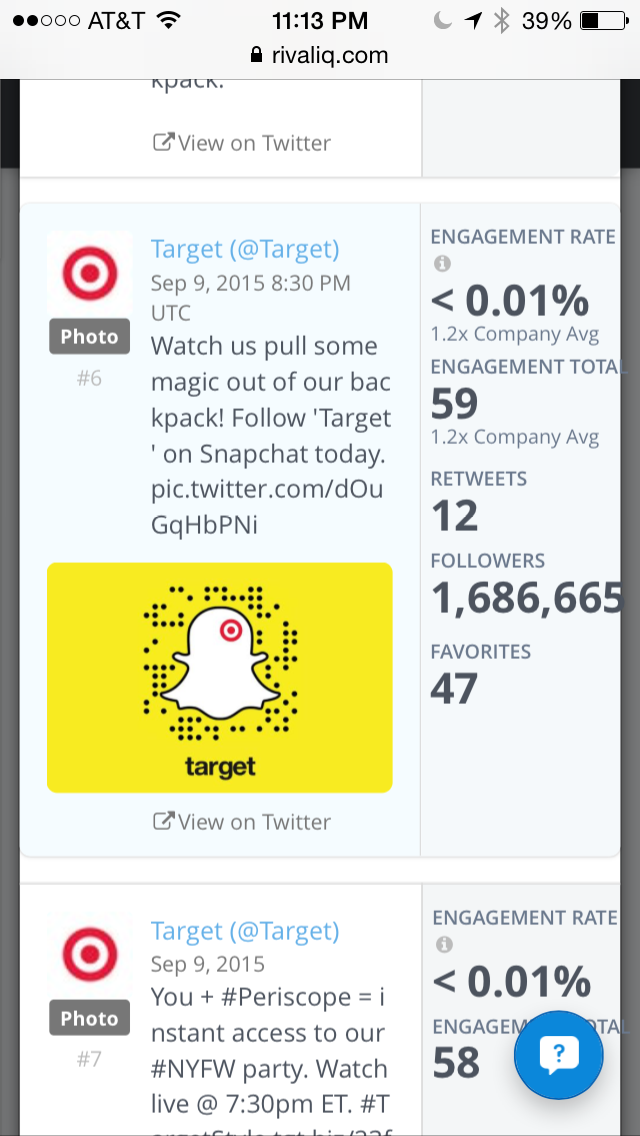Tap the Photo badge on post #6
The width and height of the screenshot is (640, 1136).
pyautogui.click(x=89, y=337)
